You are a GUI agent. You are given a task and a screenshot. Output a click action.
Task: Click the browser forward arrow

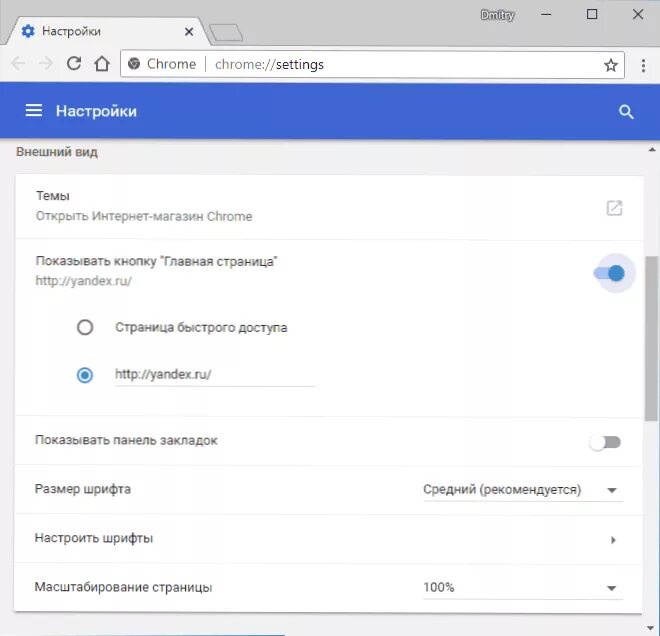tap(45, 64)
